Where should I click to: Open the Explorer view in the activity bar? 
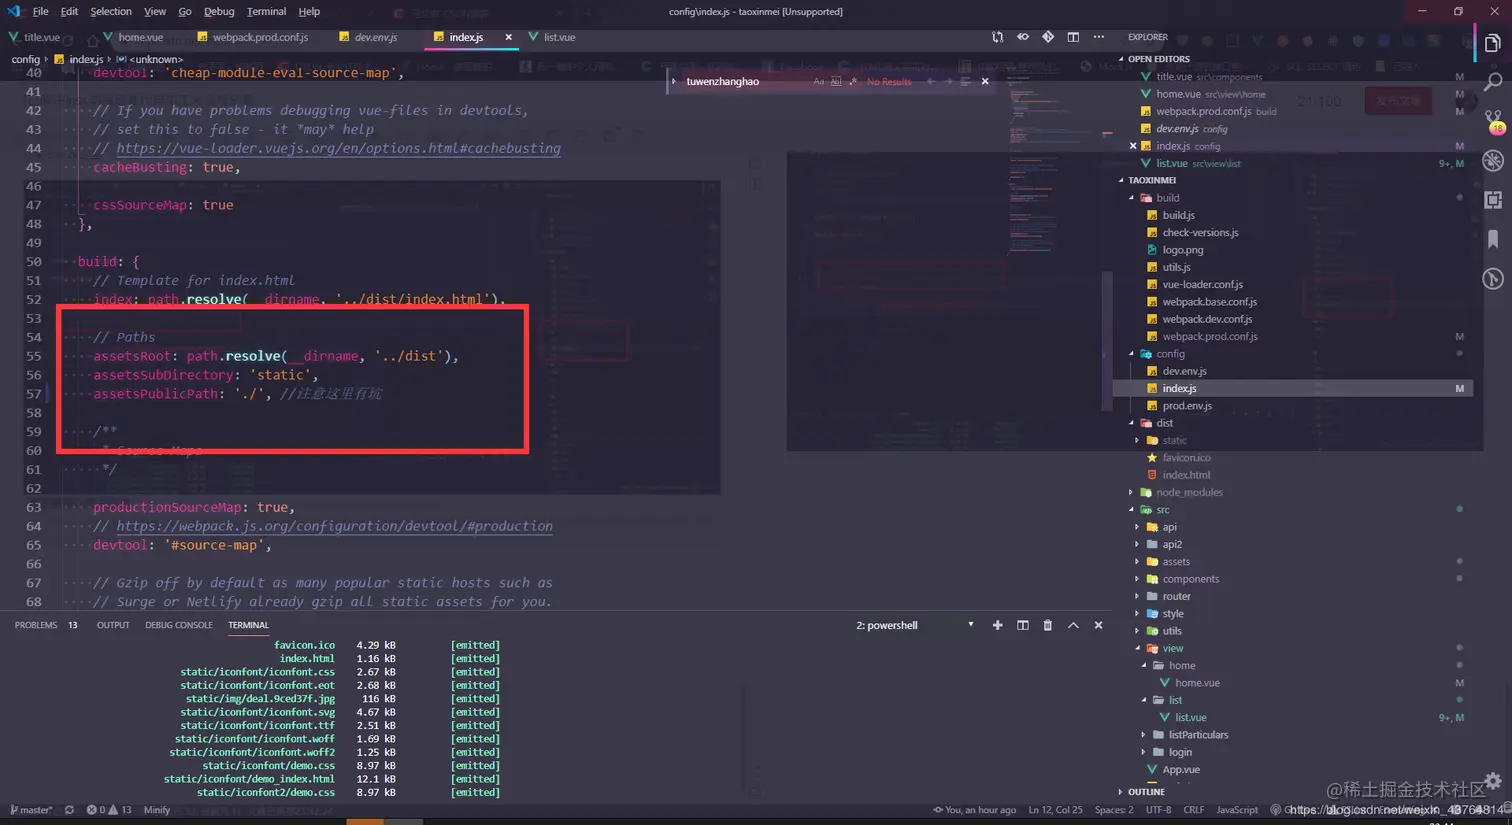point(1493,43)
